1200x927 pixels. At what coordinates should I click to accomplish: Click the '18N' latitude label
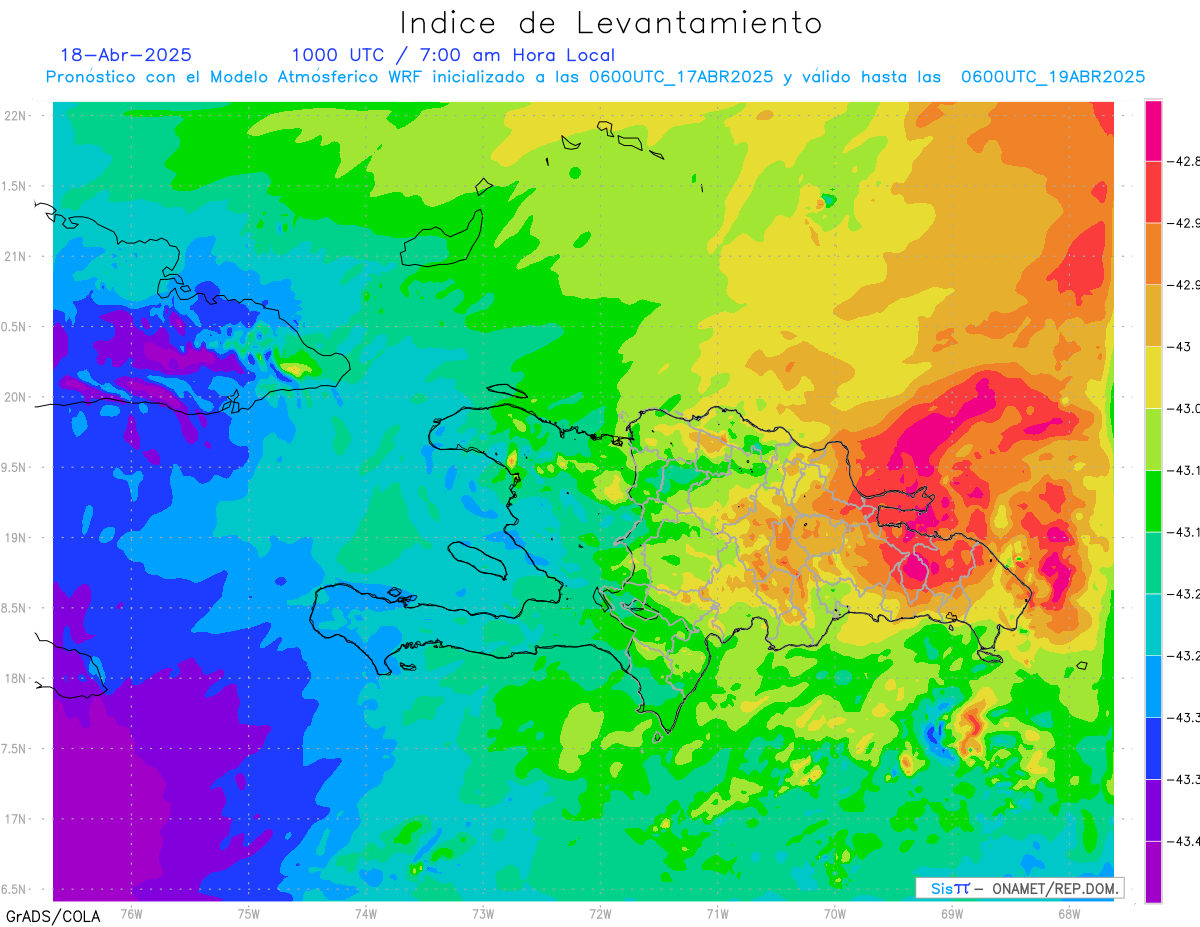[x=16, y=679]
